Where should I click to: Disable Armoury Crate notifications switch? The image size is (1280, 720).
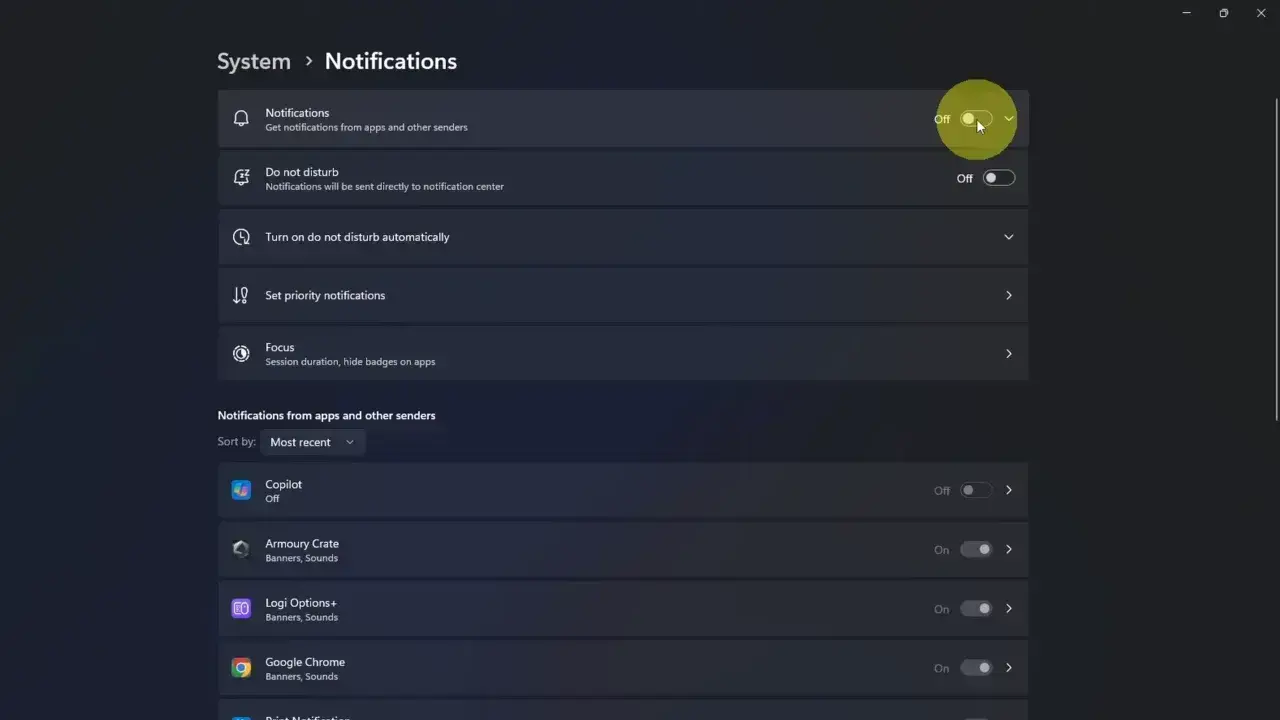(x=976, y=549)
